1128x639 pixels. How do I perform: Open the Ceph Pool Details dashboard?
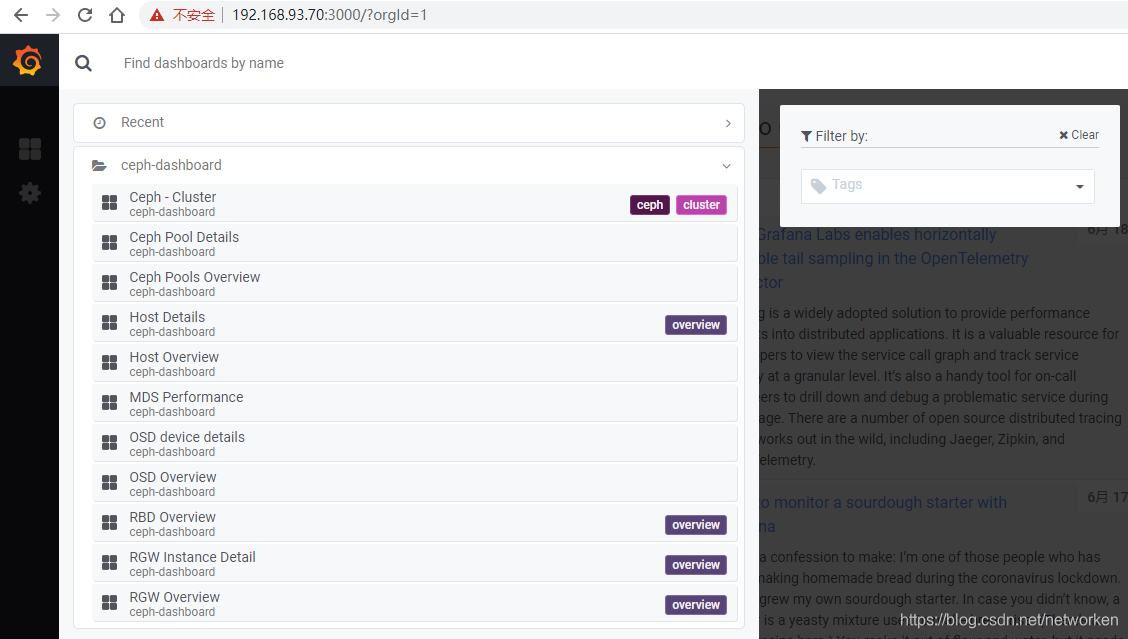tap(415, 243)
